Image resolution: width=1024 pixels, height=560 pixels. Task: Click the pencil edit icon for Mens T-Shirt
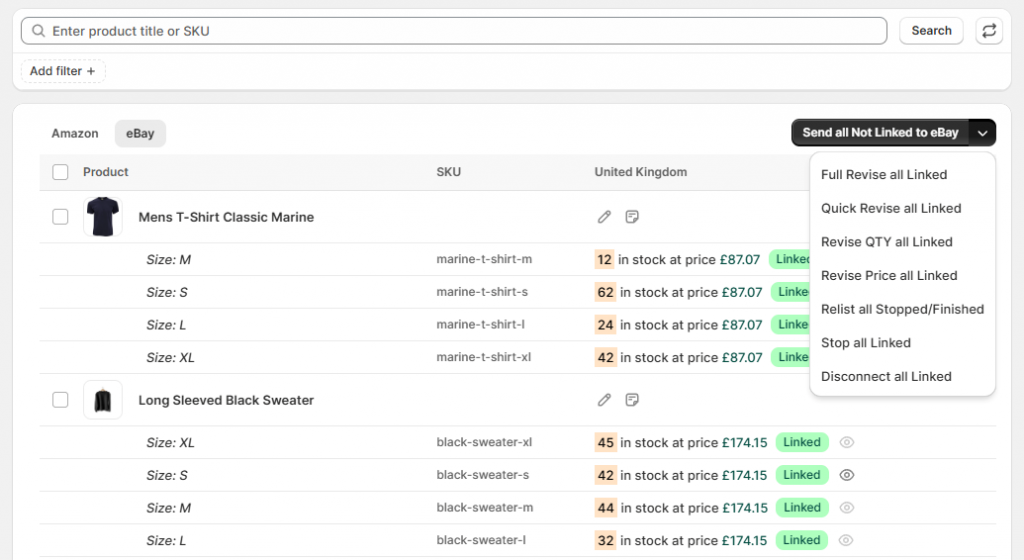[x=604, y=217]
